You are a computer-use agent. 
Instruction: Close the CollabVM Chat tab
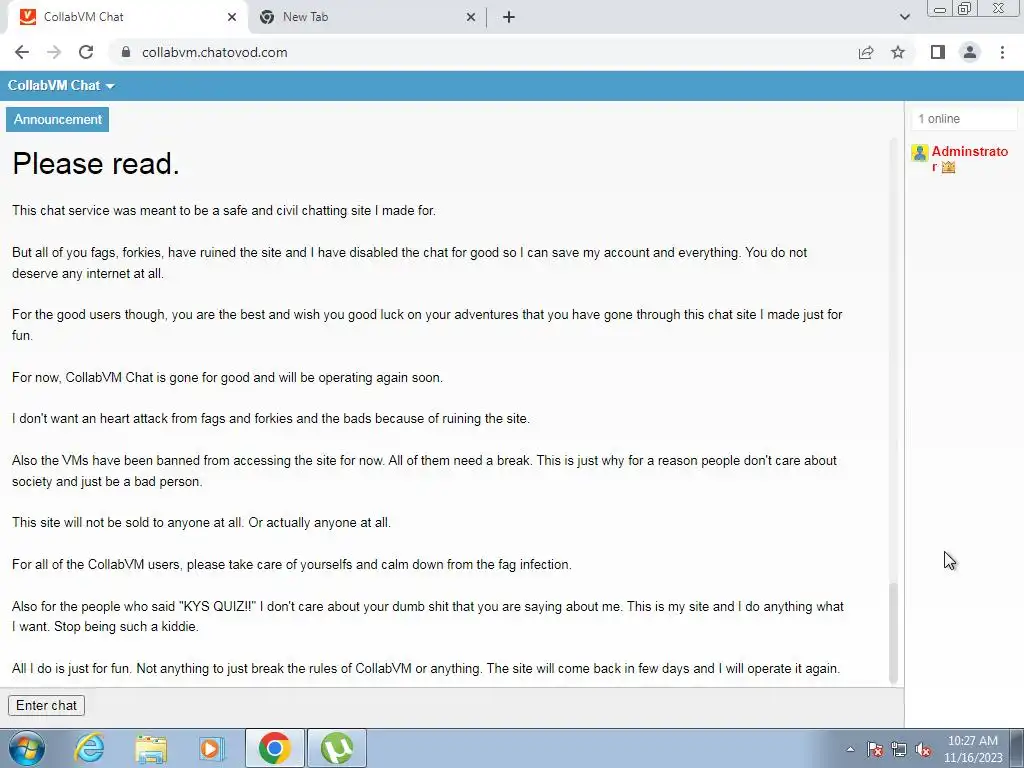click(232, 17)
